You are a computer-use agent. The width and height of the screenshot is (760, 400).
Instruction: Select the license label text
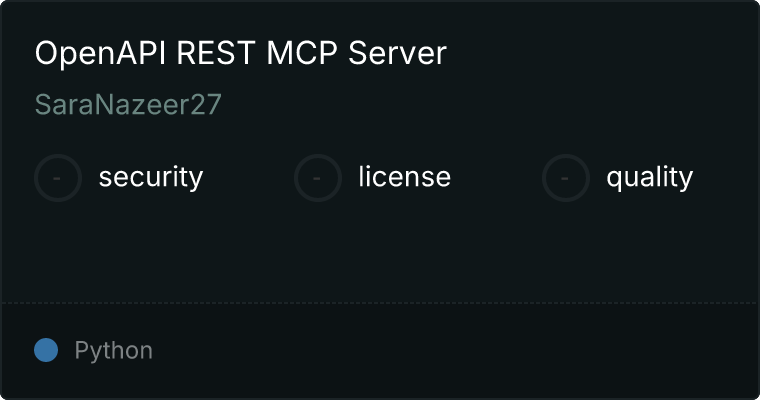405,176
